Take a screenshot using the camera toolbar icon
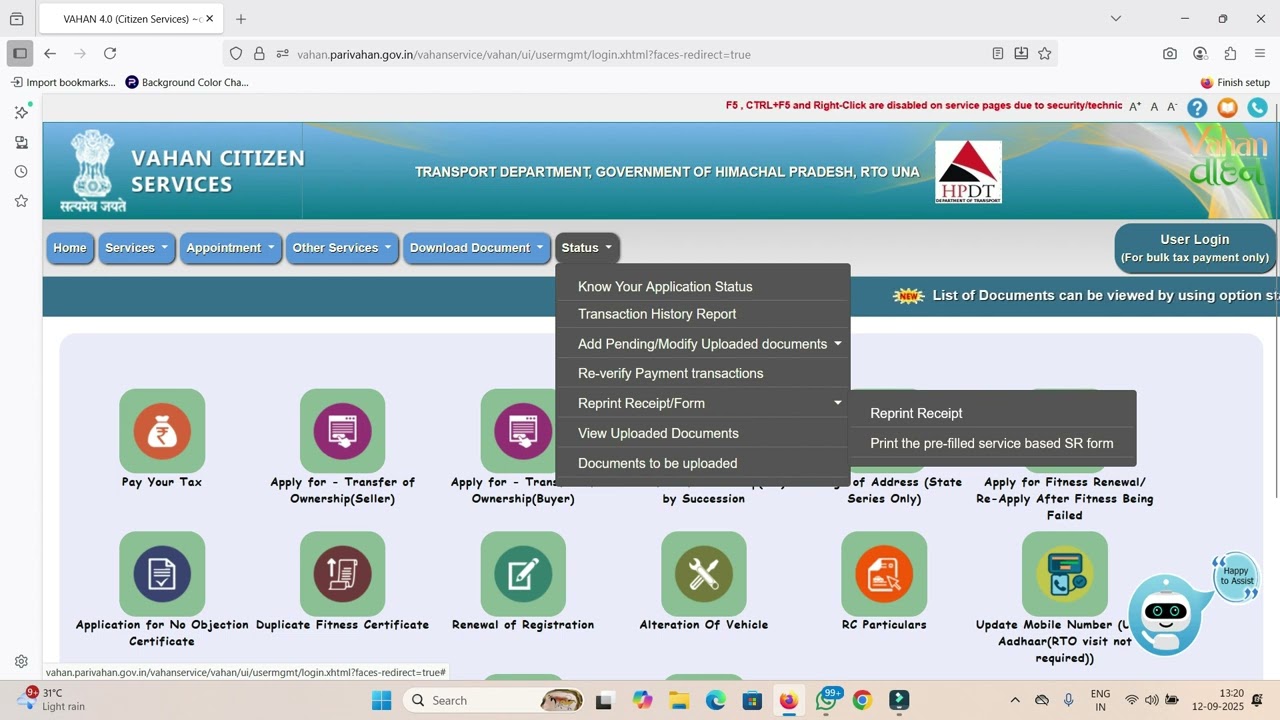 tap(1170, 54)
